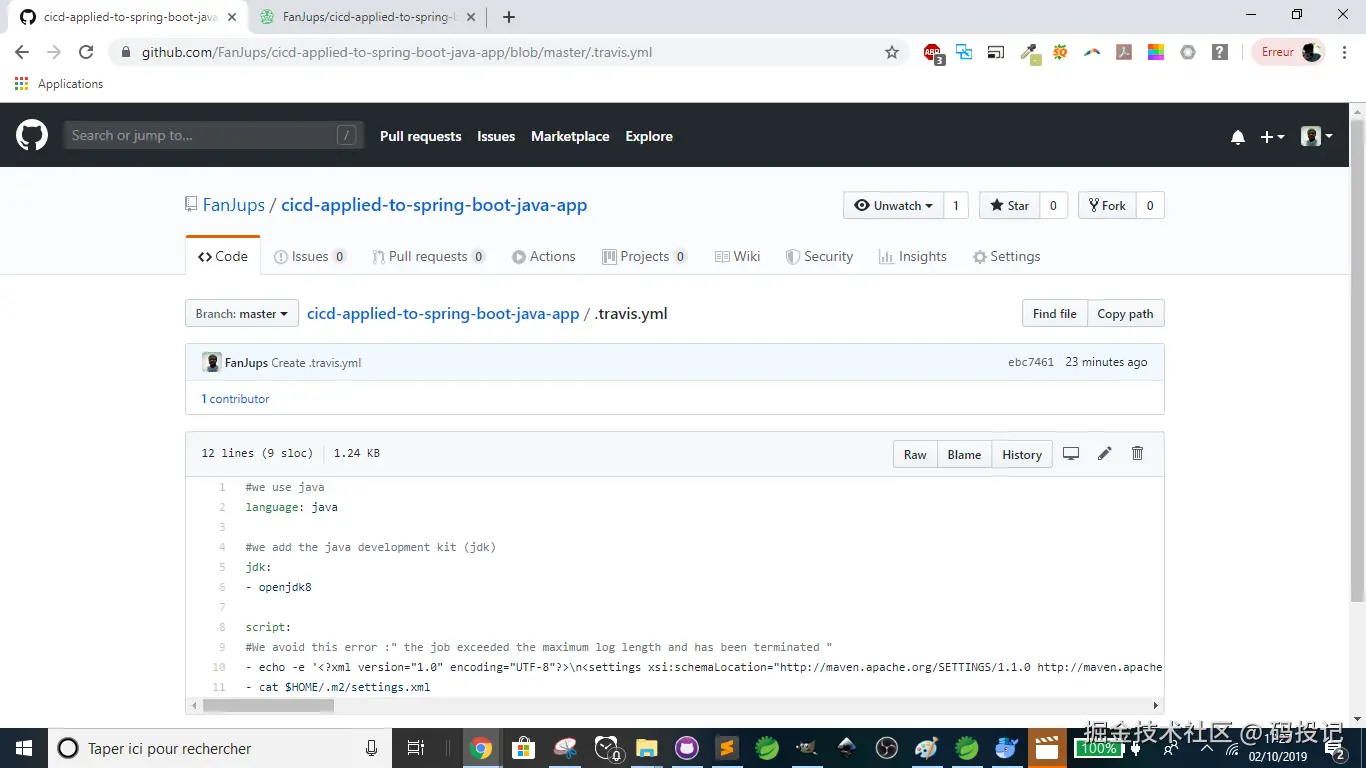This screenshot has height=768, width=1366.
Task: Open the notifications bell
Action: point(1238,137)
